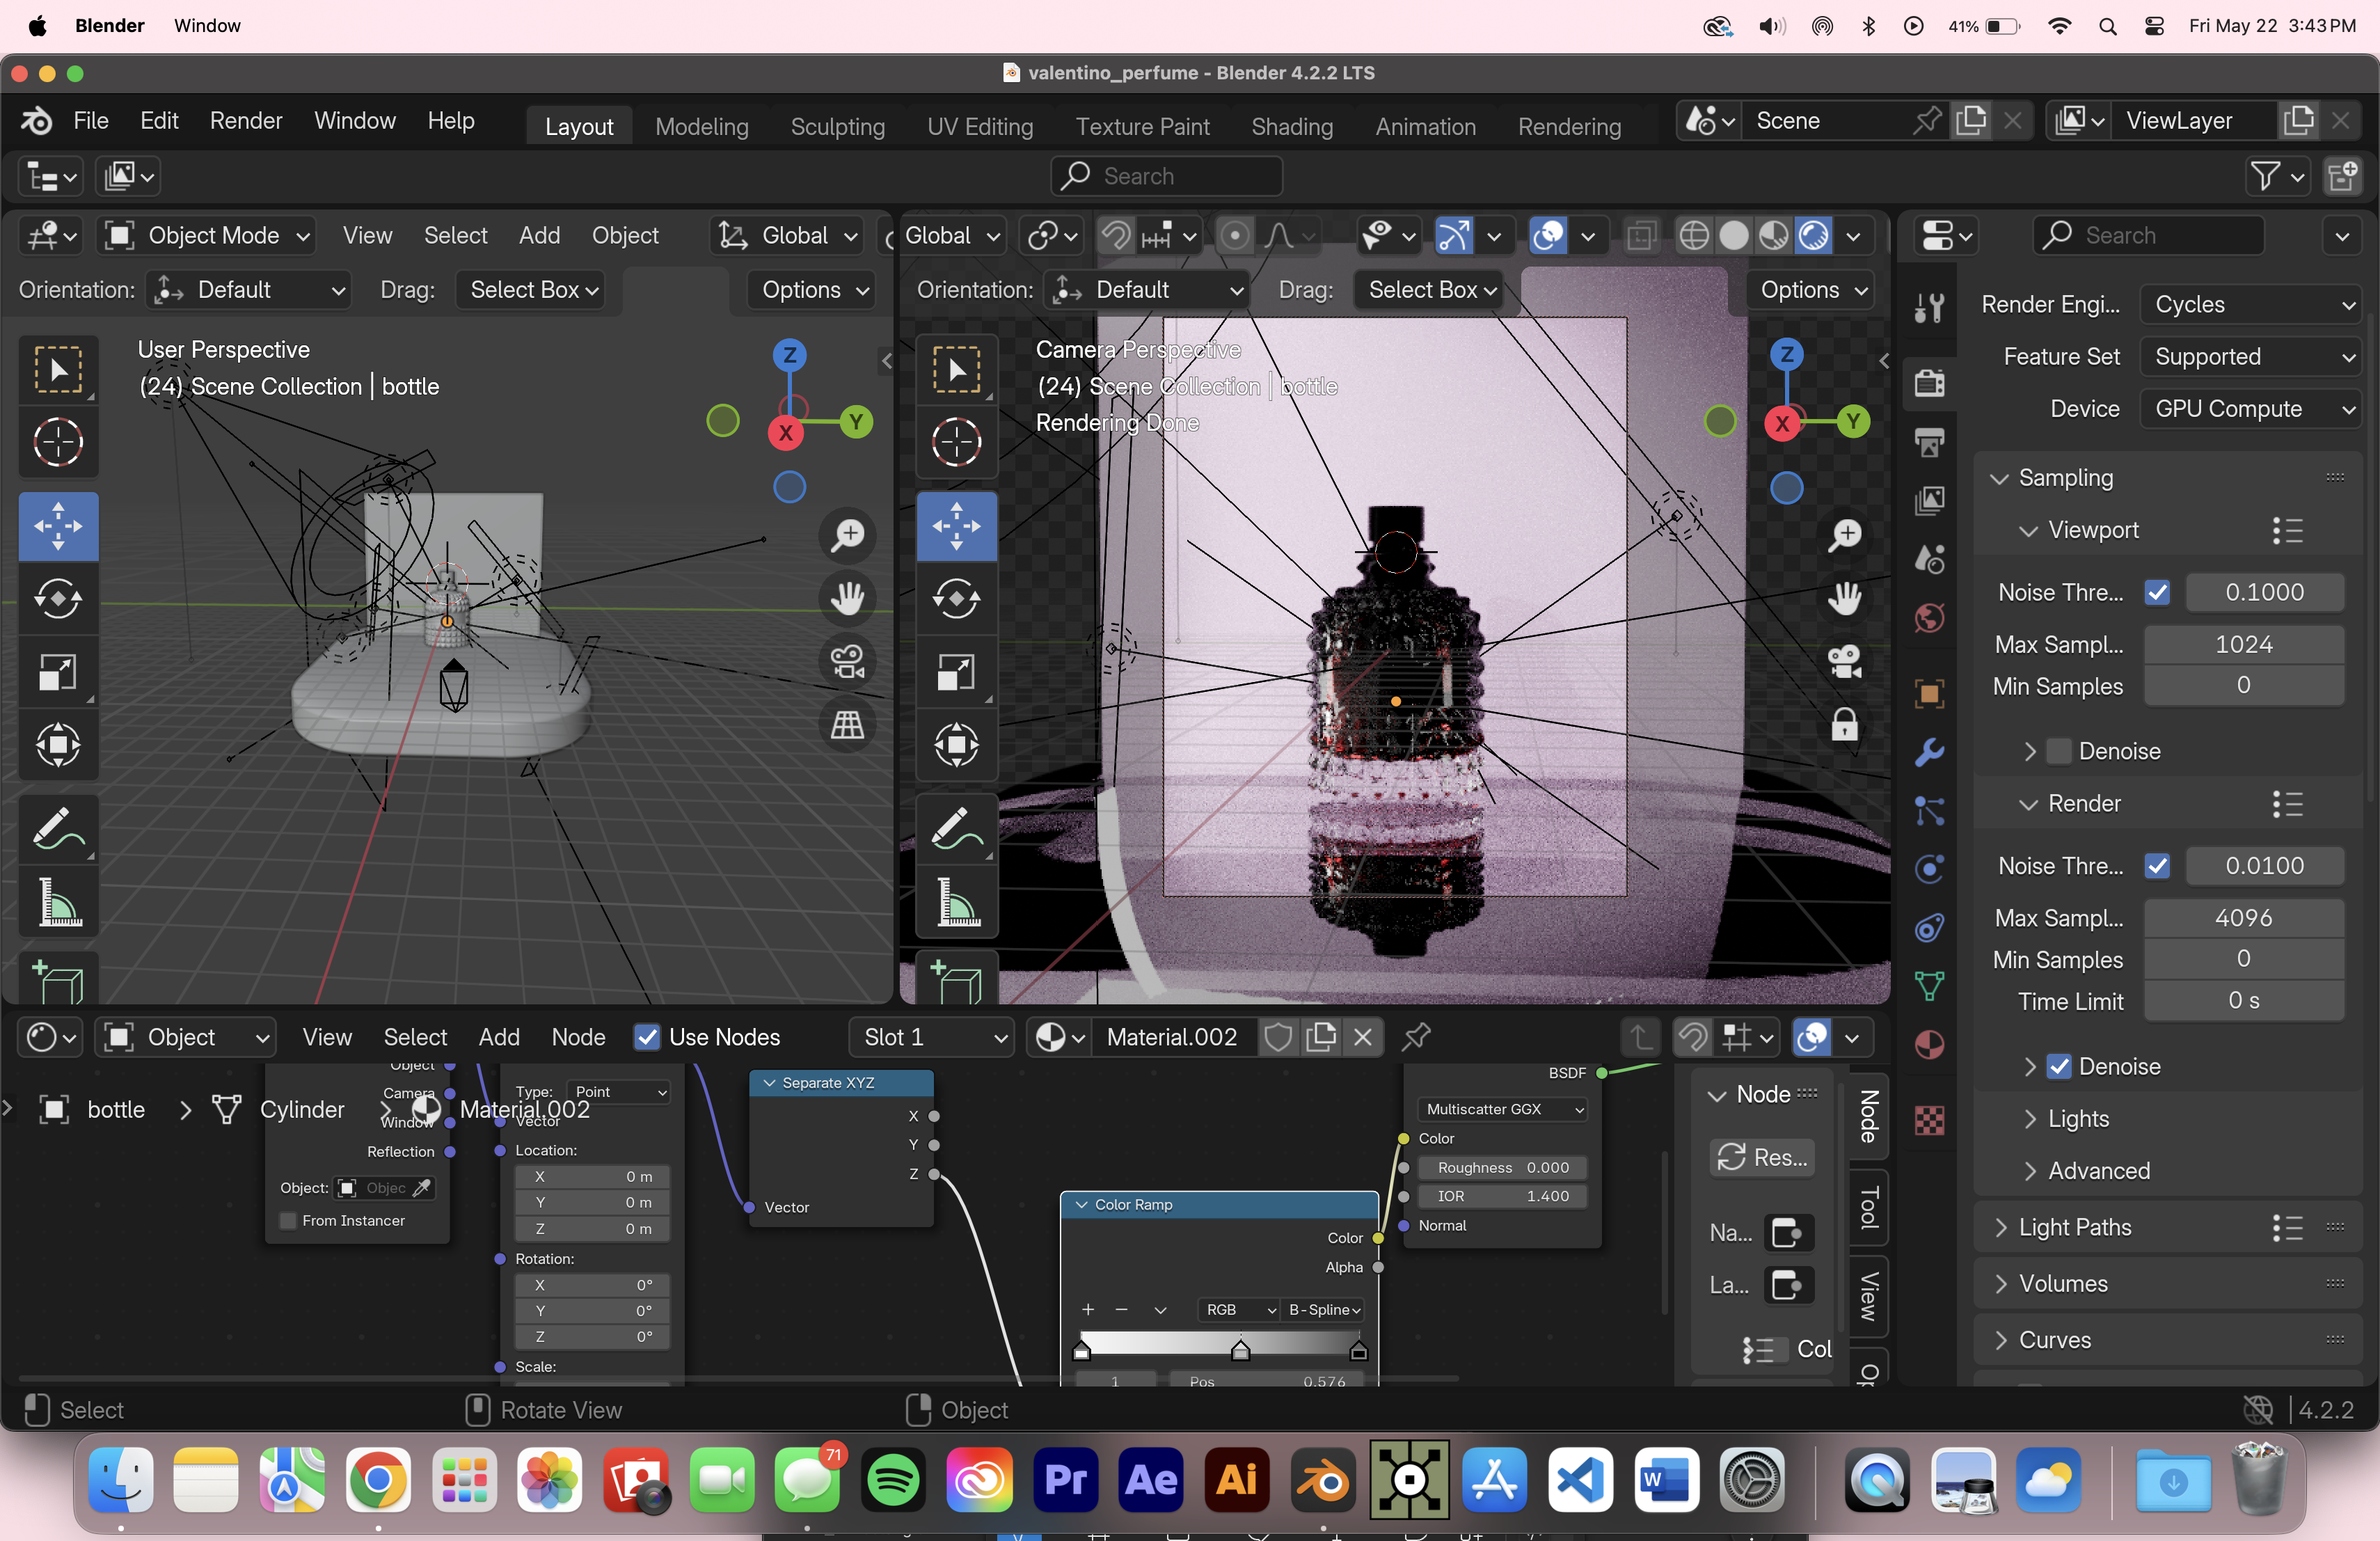Open the Output properties tab

point(1930,441)
